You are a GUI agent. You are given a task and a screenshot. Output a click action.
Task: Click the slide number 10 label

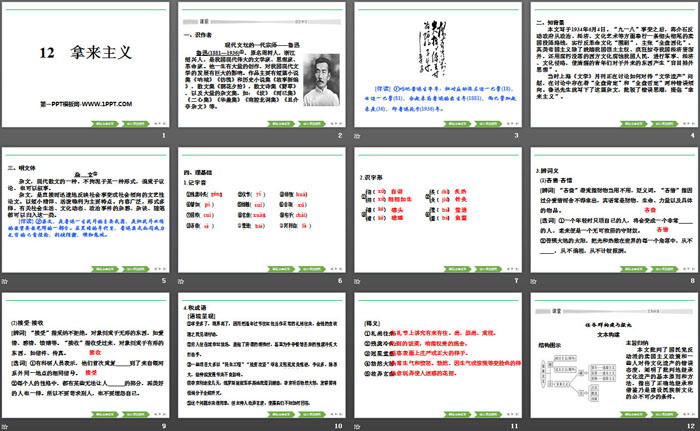(x=338, y=426)
